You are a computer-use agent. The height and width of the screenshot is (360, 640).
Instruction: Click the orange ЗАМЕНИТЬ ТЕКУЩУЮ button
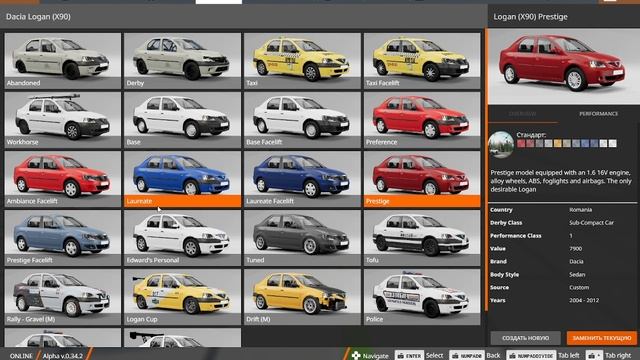tap(602, 338)
